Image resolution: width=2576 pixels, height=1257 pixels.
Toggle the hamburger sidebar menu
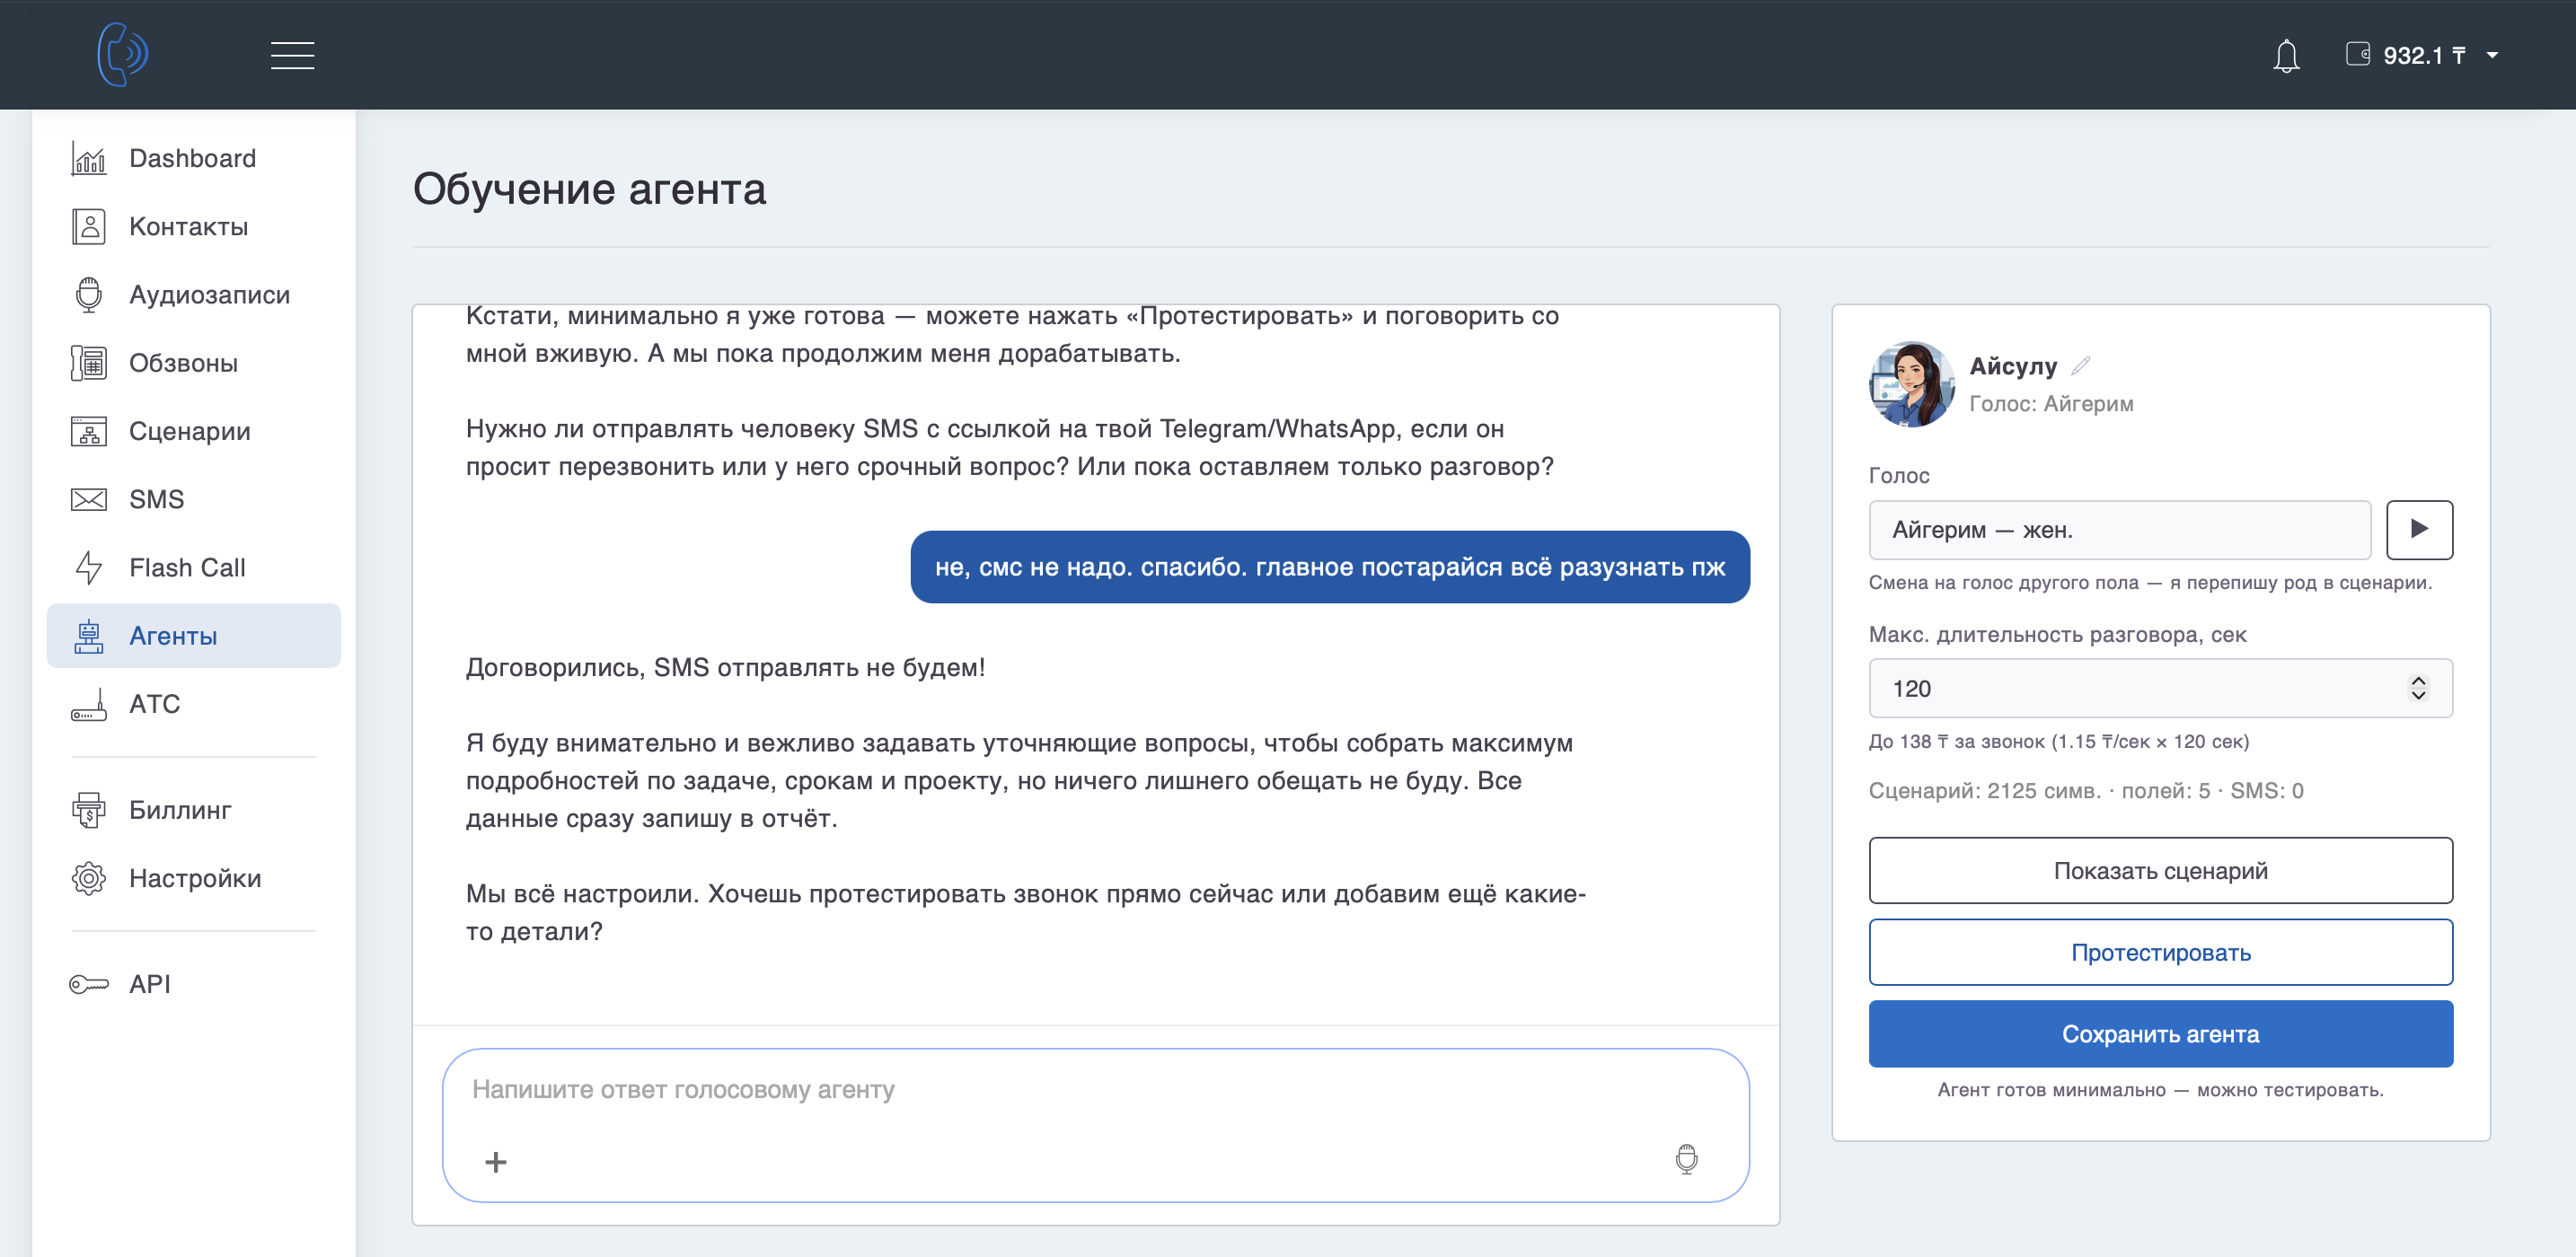coord(292,56)
